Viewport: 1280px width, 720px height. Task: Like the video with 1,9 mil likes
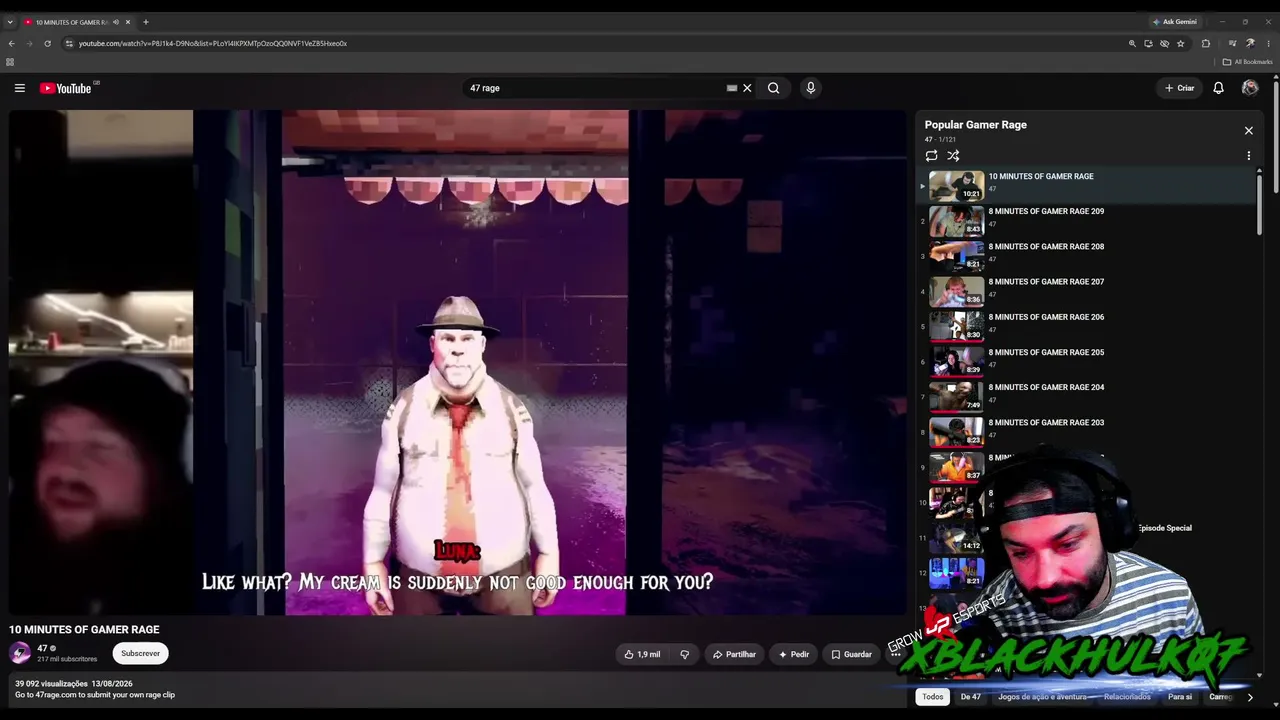click(642, 654)
